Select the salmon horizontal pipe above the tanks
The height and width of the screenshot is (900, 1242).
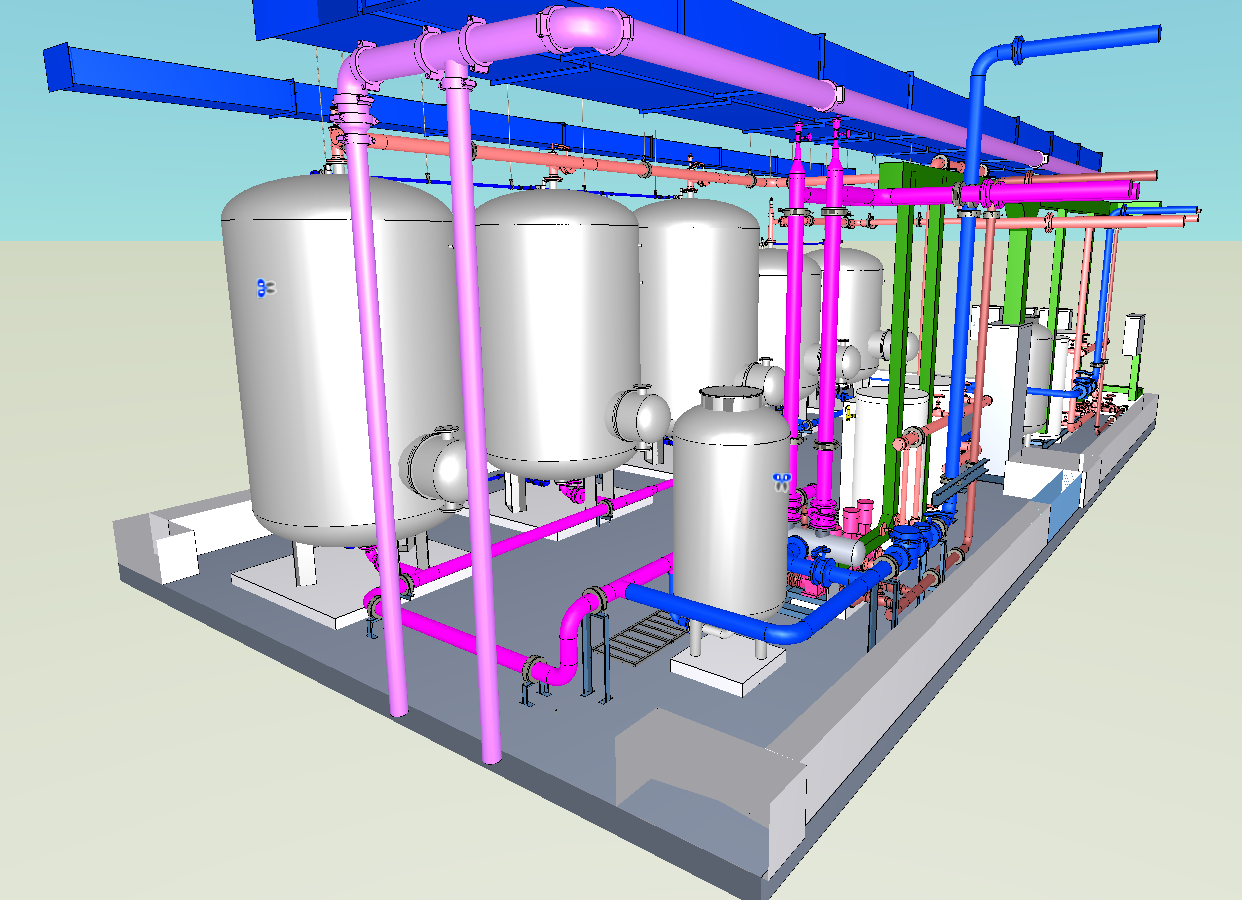(560, 159)
